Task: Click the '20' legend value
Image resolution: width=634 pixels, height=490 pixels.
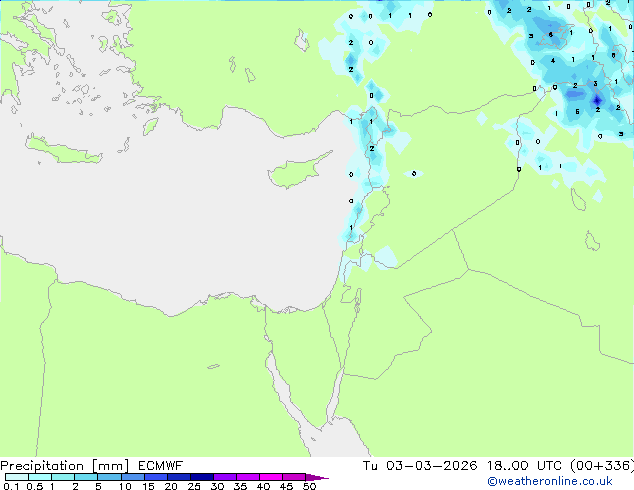Action: (x=171, y=486)
